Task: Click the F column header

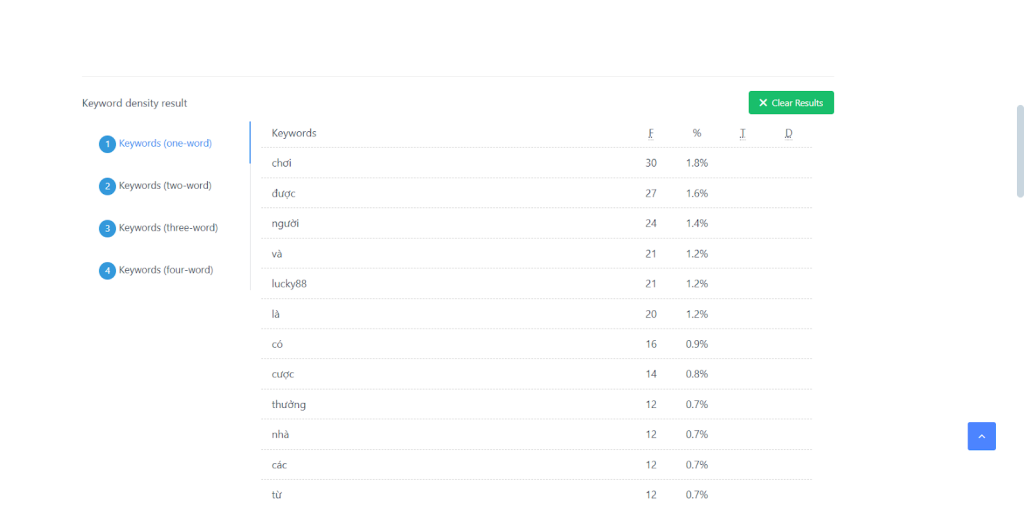Action: [x=651, y=133]
